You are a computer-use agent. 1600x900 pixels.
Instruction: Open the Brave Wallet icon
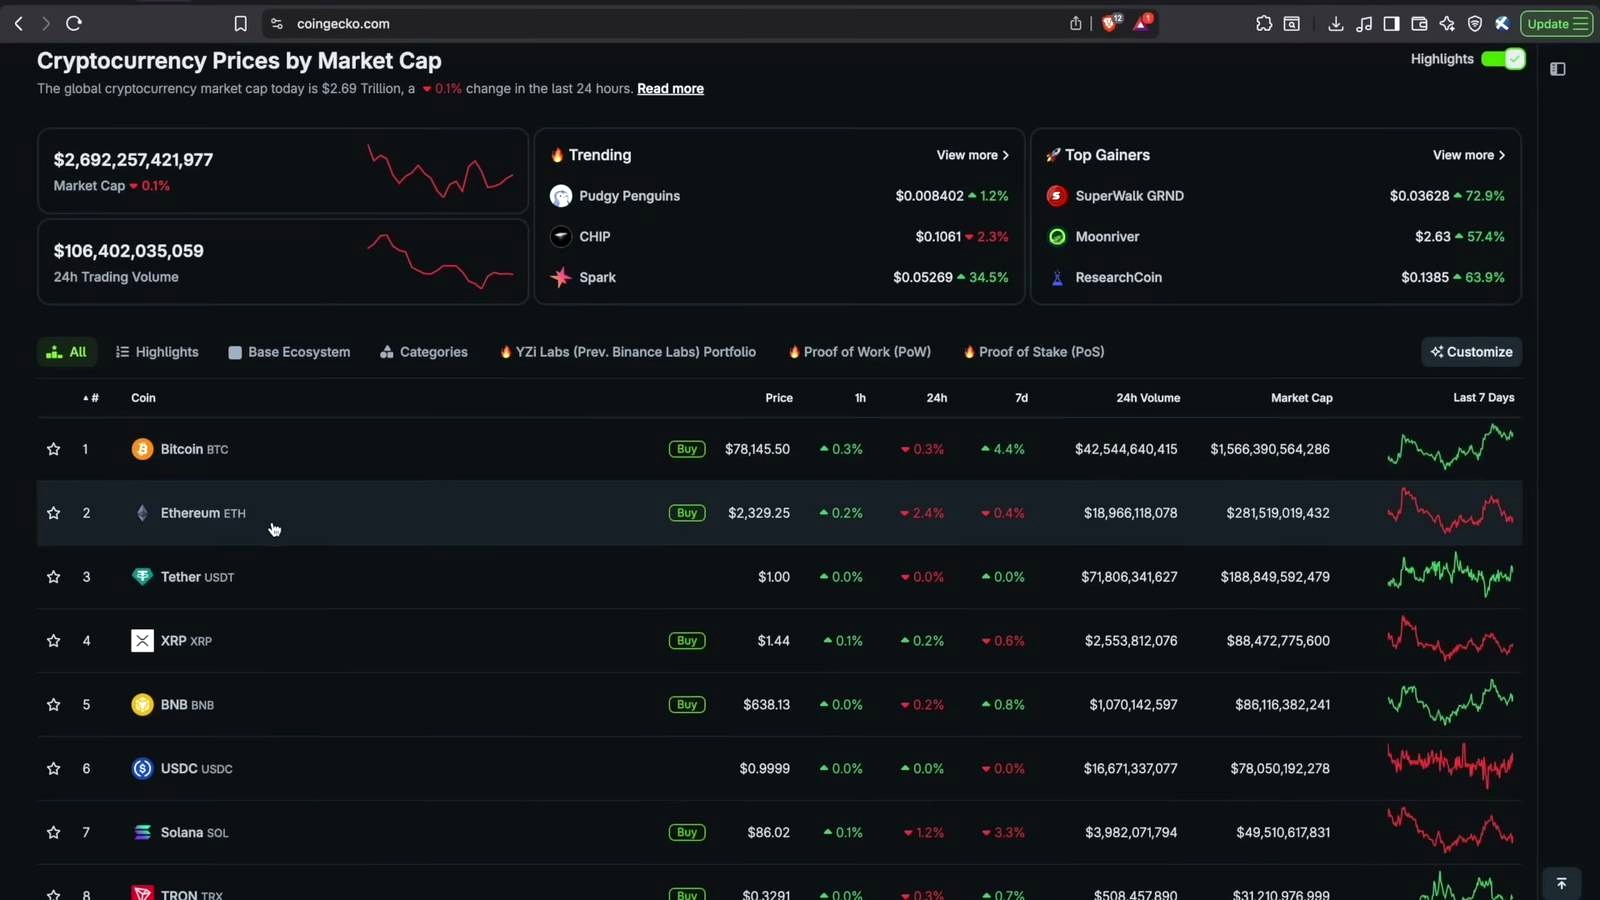coord(1419,23)
